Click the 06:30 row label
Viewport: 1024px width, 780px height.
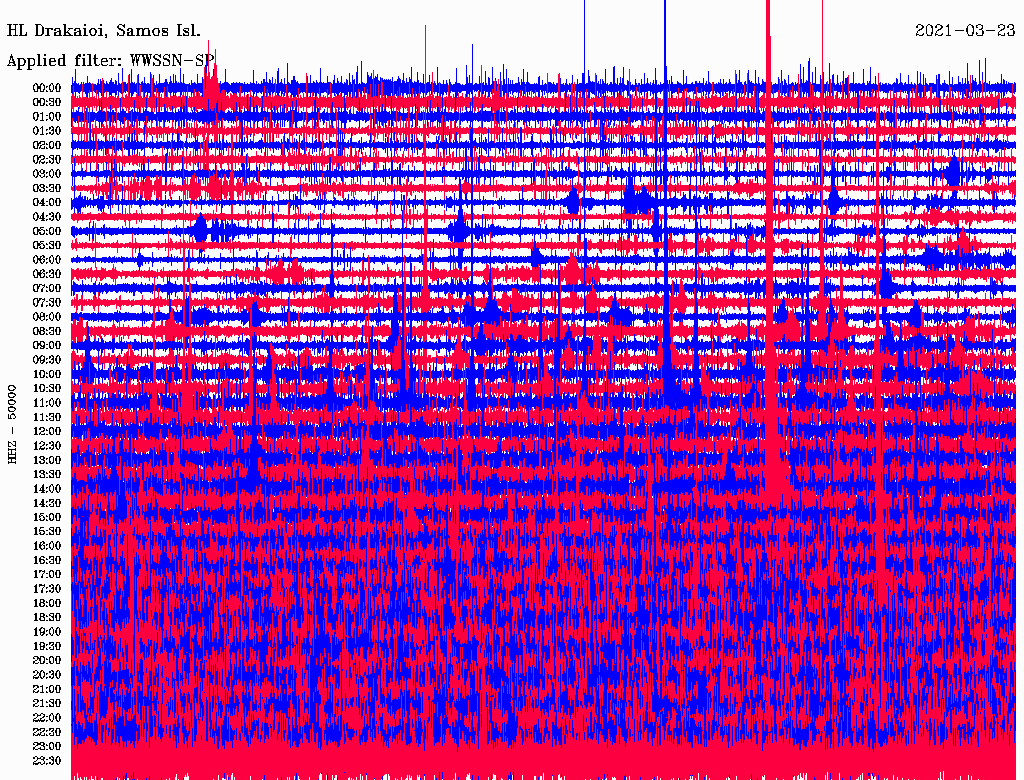[47, 274]
